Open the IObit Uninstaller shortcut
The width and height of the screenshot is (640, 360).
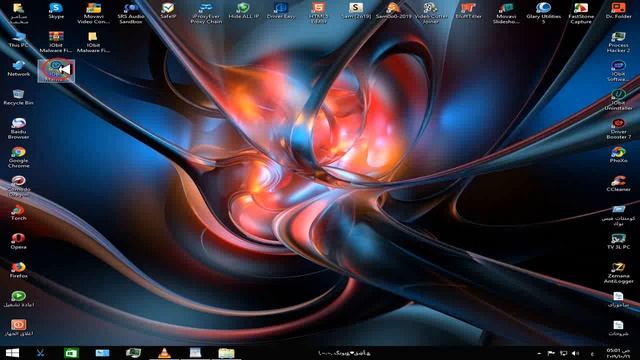click(618, 100)
